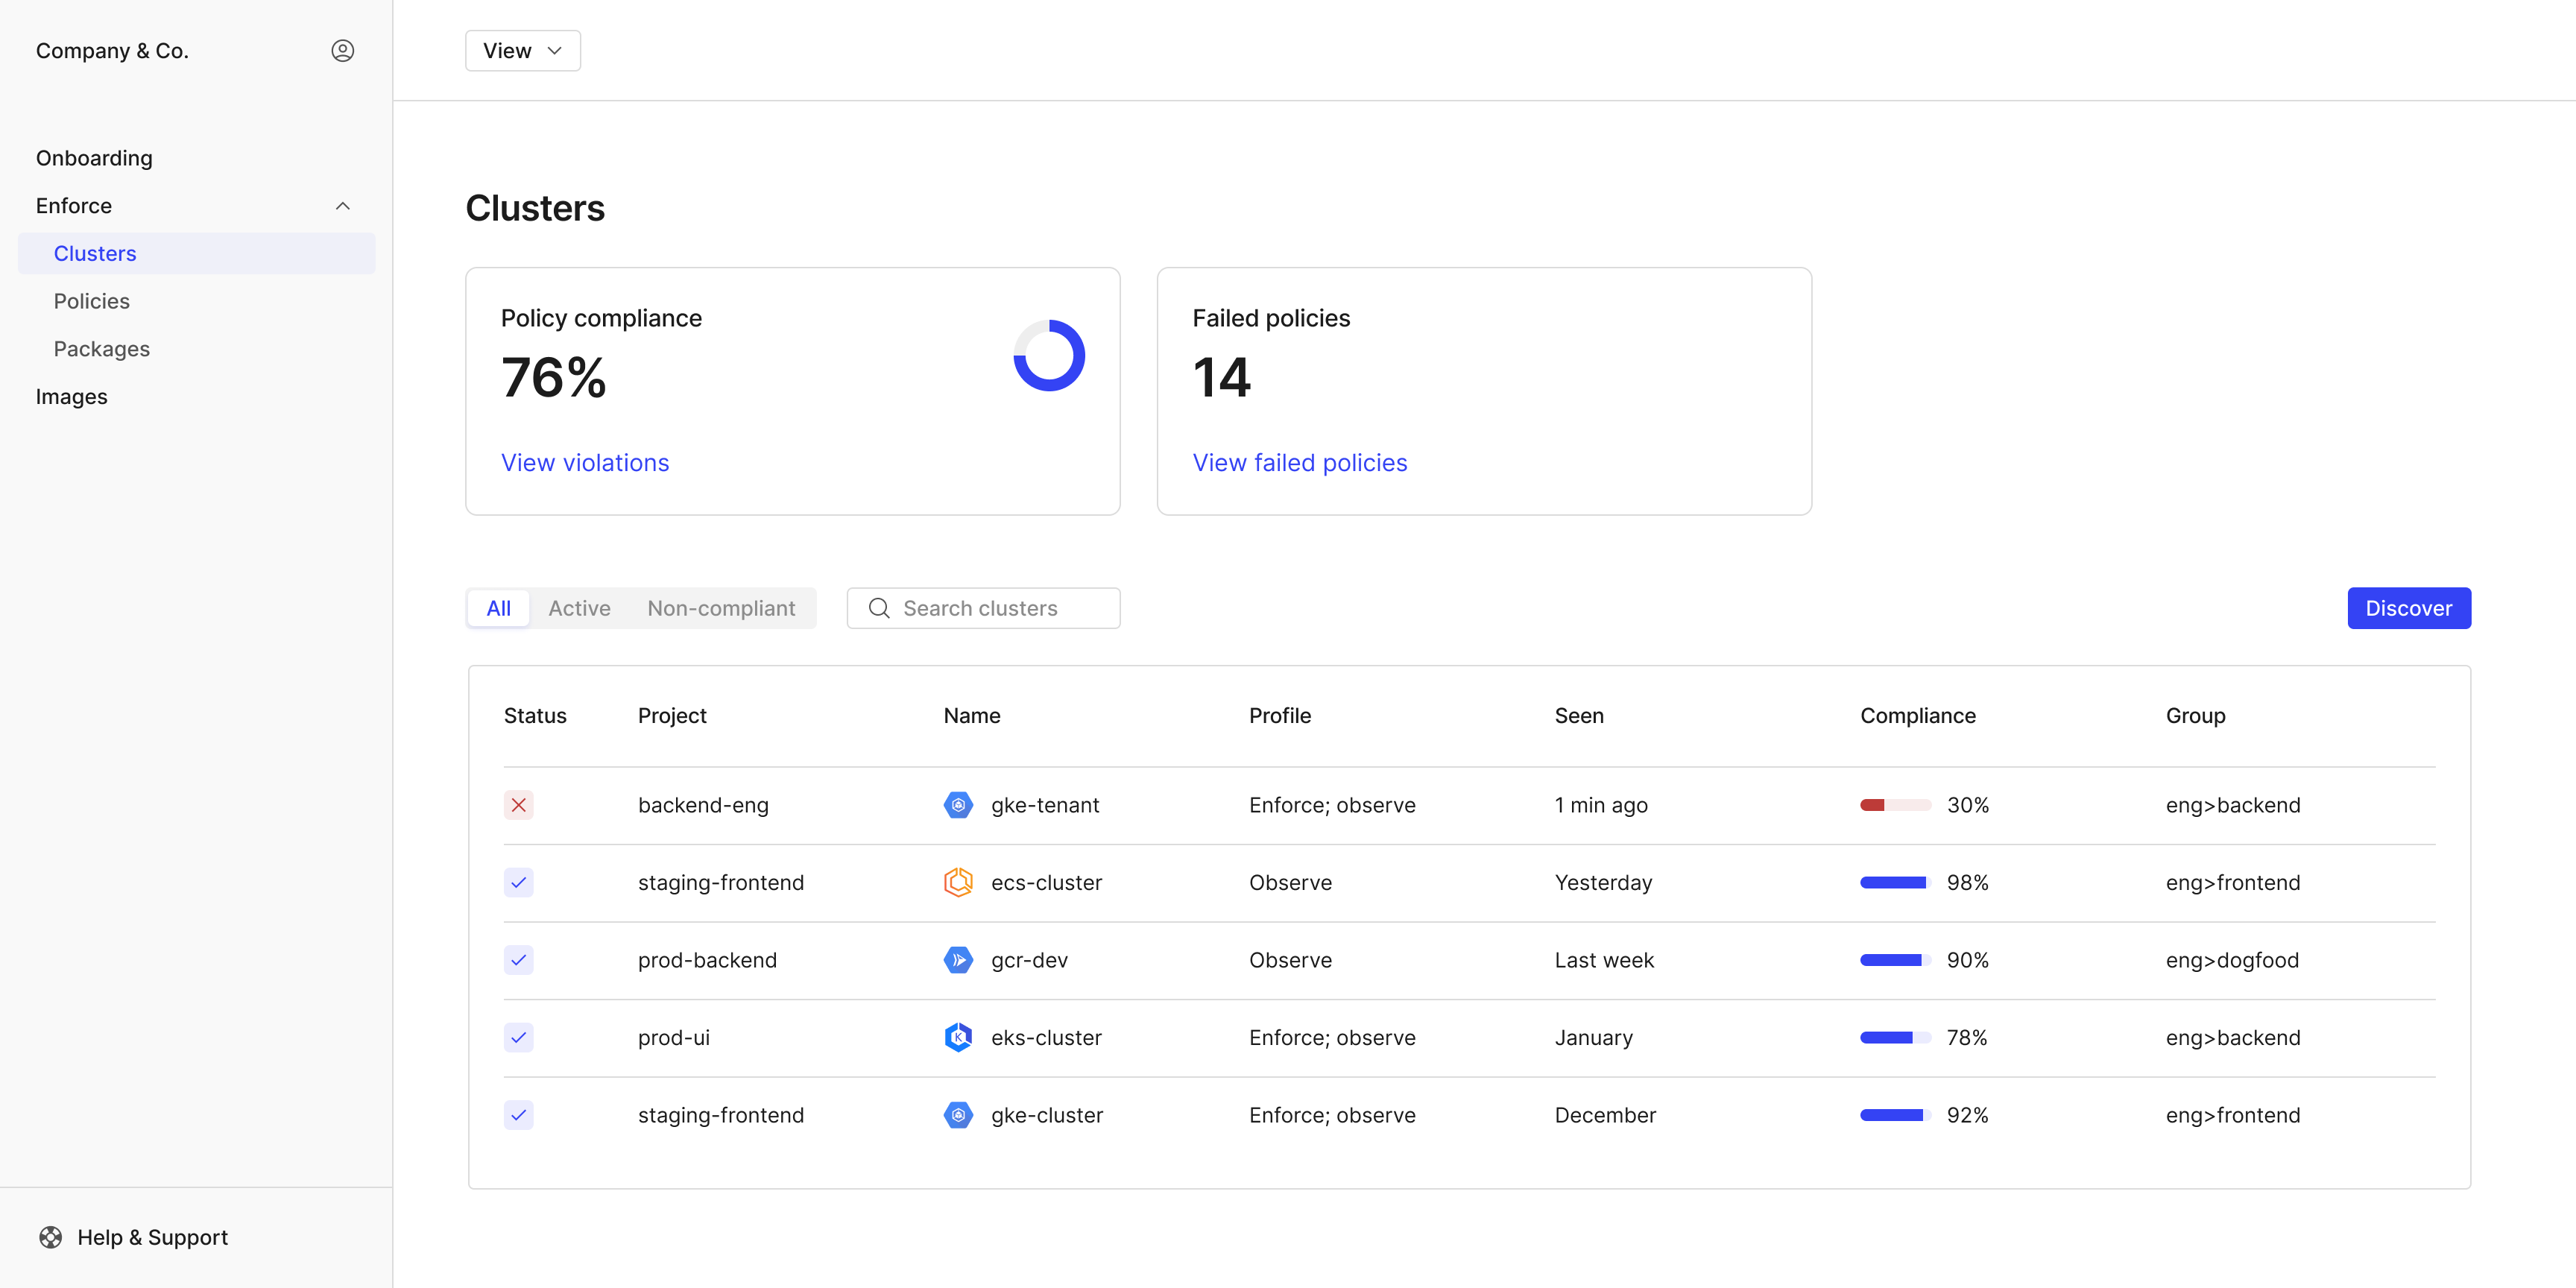Click the gke-tenant cluster icon

[957, 805]
